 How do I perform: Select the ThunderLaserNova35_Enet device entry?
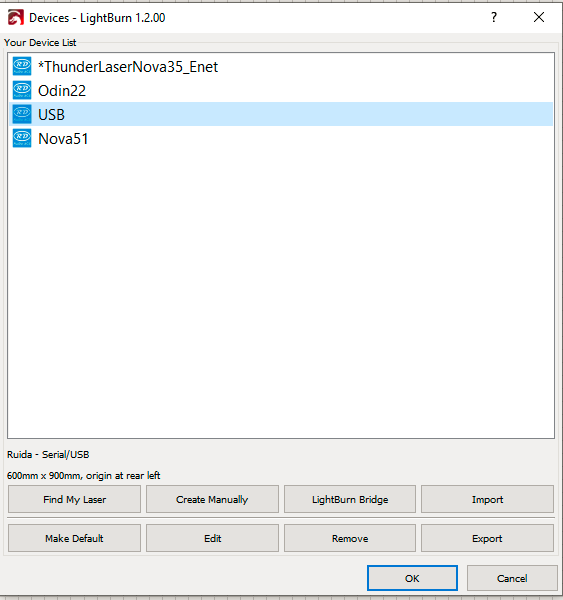click(x=281, y=67)
